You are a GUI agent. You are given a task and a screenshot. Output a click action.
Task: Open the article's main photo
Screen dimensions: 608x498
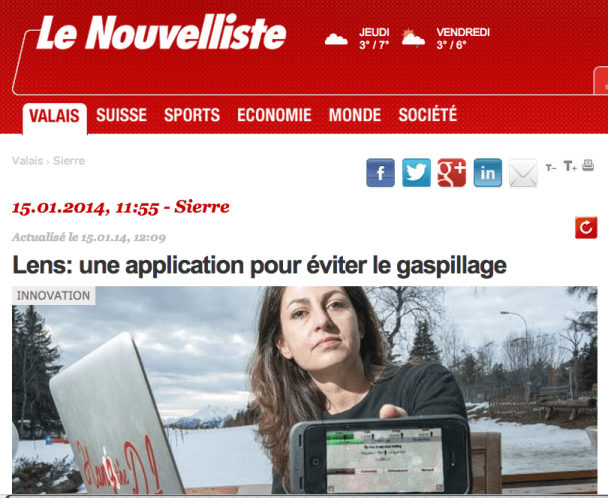pyautogui.click(x=304, y=390)
